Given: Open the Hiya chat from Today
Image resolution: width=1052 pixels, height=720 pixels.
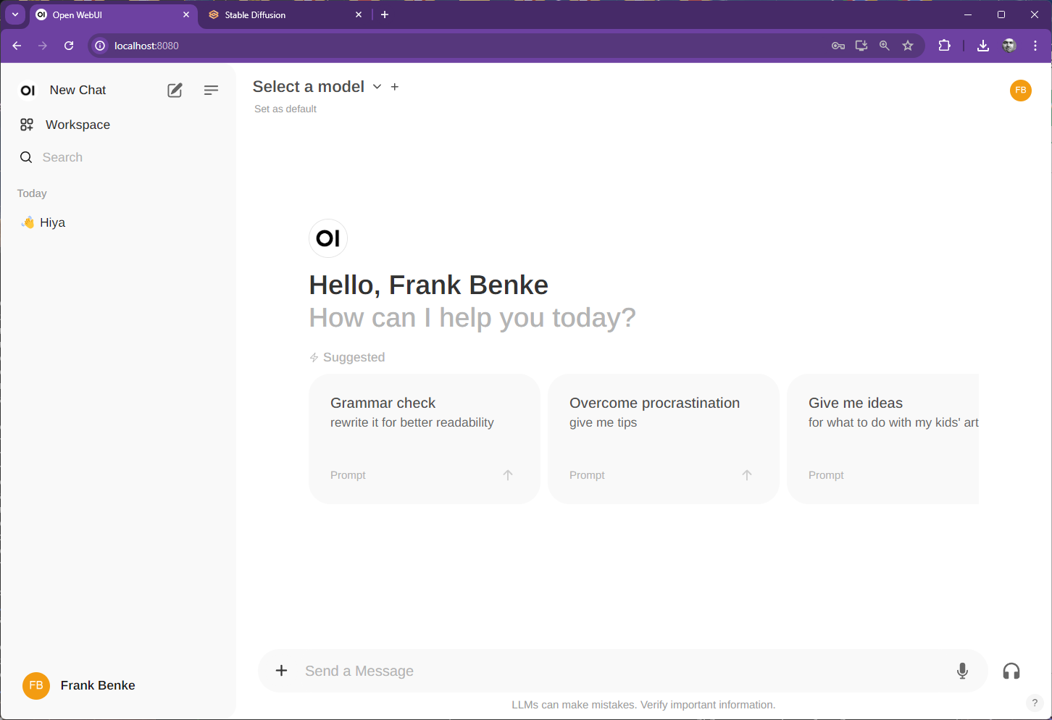Looking at the screenshot, I should pyautogui.click(x=52, y=223).
